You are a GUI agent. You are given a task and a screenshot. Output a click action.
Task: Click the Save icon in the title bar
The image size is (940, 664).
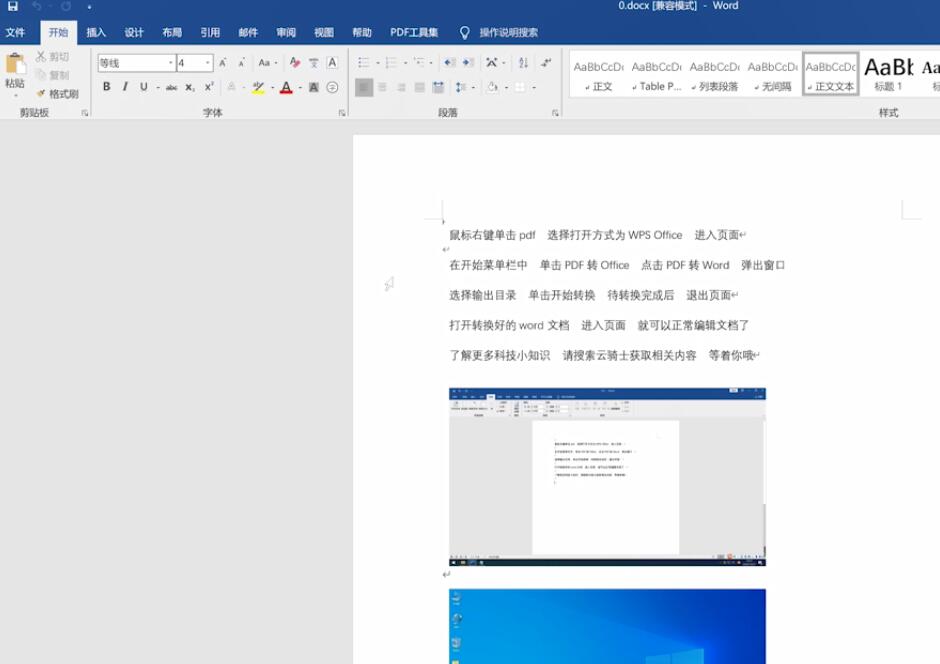click(x=13, y=6)
